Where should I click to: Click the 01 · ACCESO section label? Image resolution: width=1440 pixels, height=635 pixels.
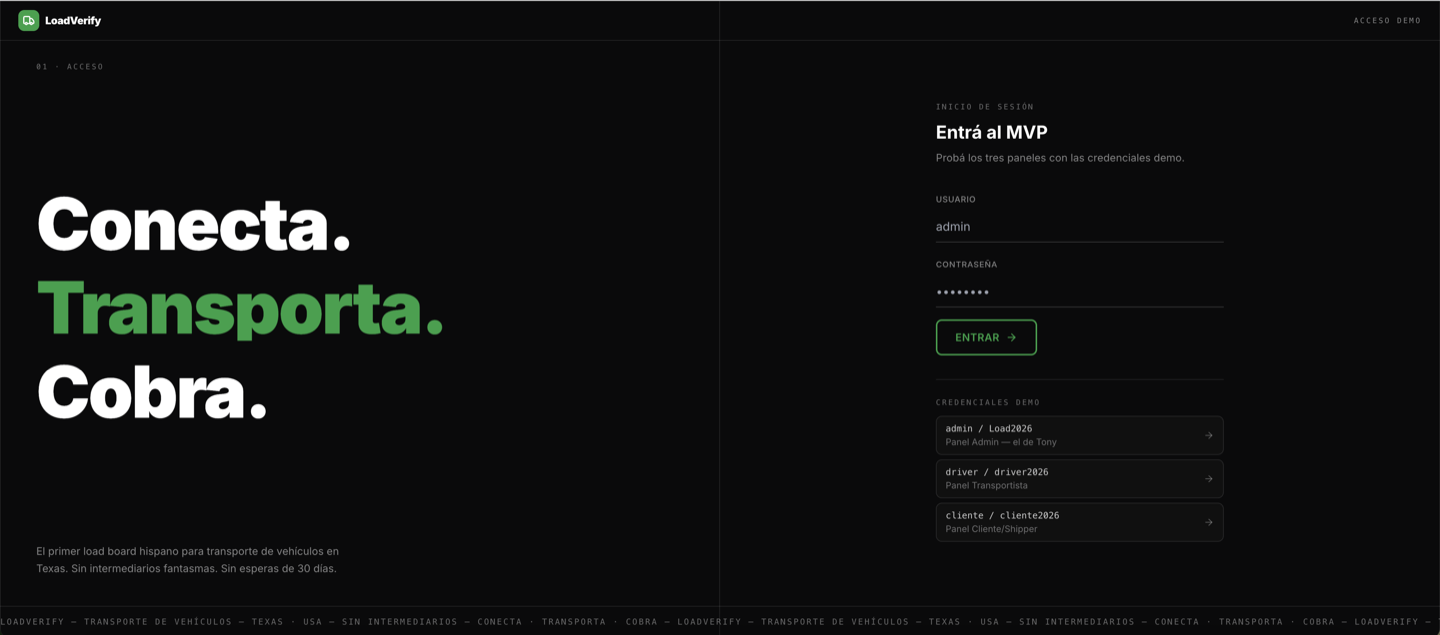click(x=70, y=67)
